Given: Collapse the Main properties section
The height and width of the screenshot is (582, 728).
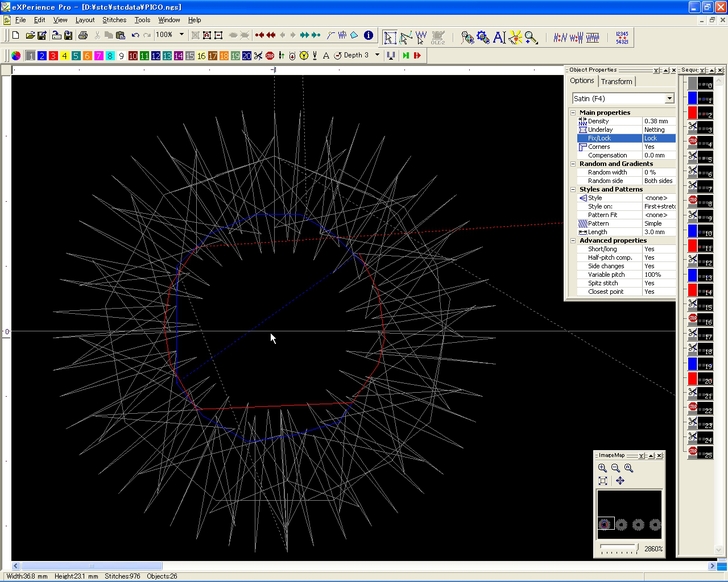Looking at the screenshot, I should click(573, 112).
